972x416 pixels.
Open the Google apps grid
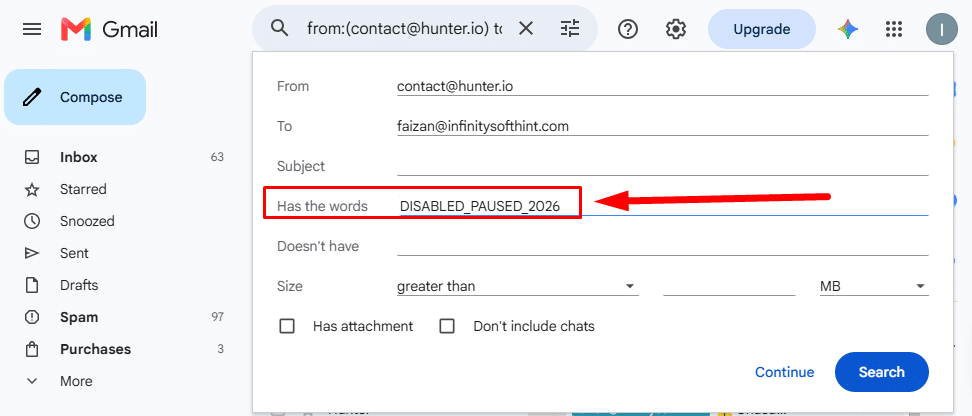[893, 29]
